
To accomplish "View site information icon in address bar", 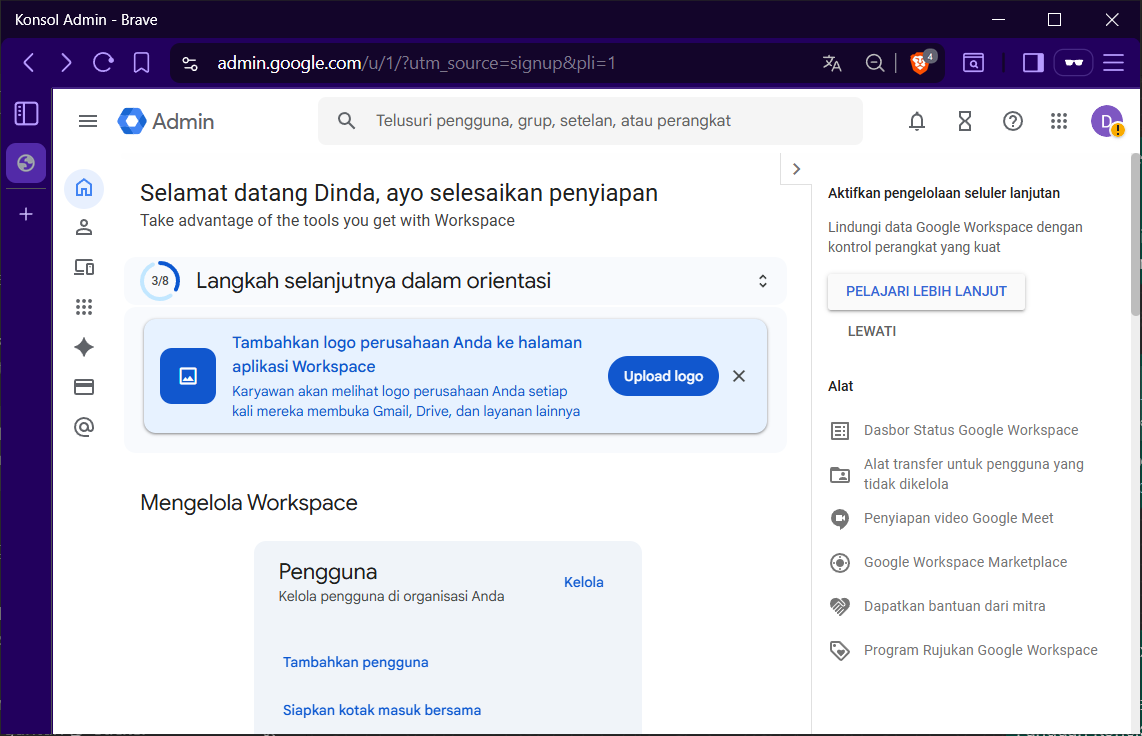I will [x=190, y=63].
